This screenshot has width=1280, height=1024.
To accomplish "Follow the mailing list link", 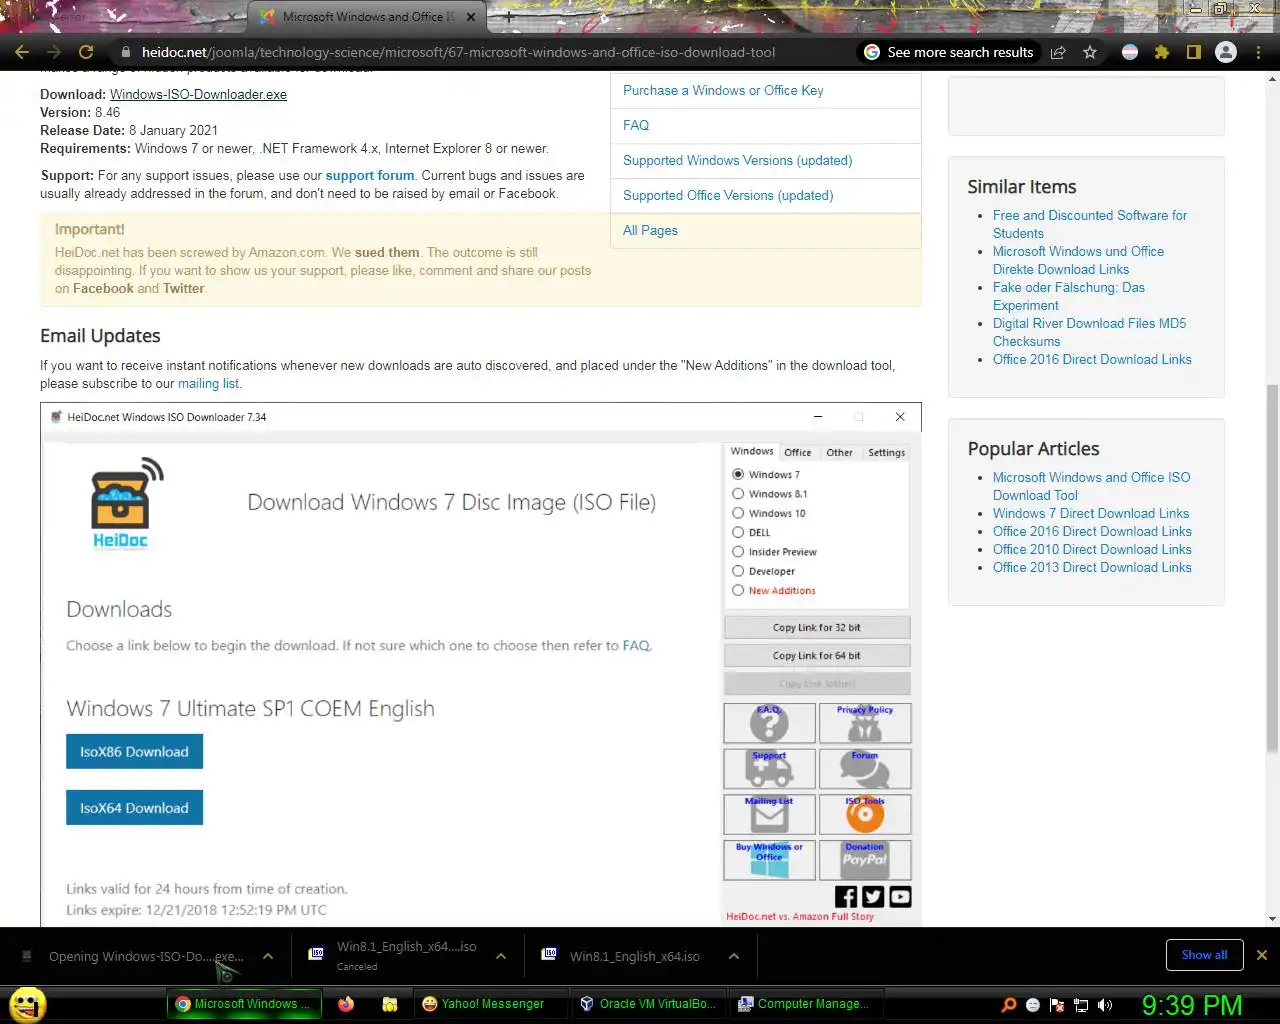I will (208, 383).
